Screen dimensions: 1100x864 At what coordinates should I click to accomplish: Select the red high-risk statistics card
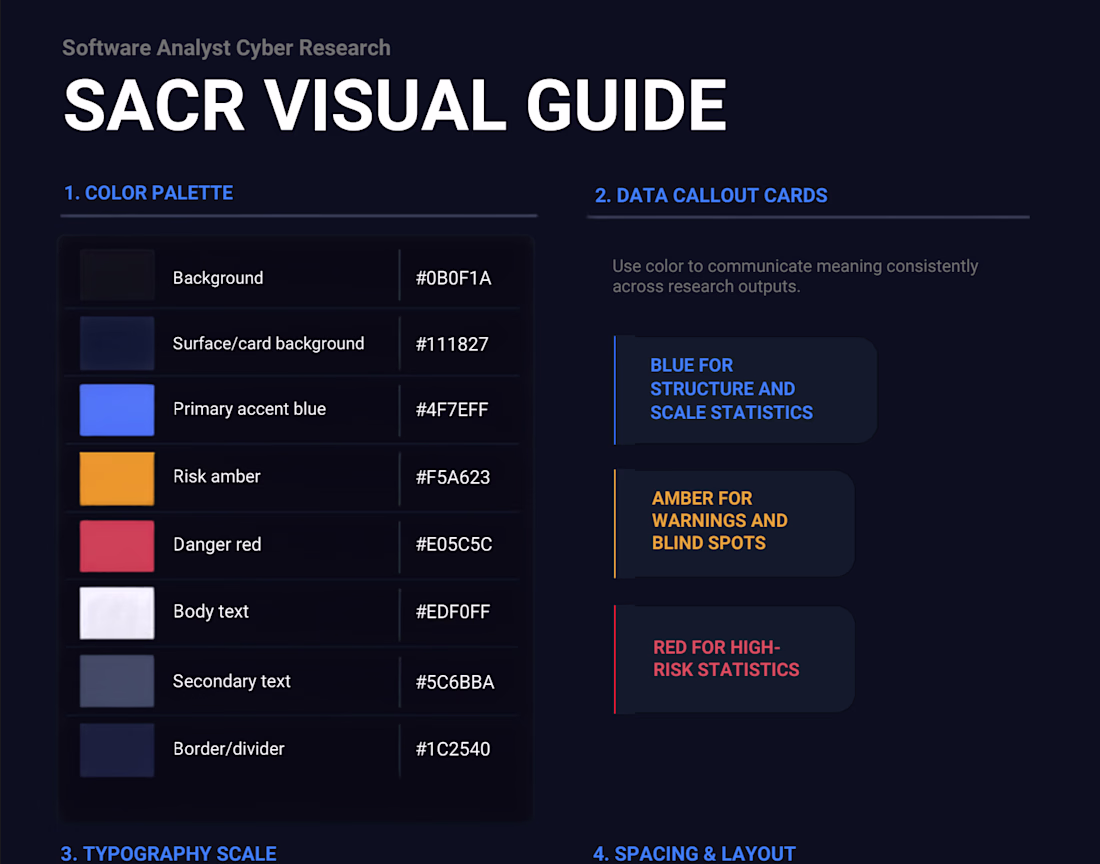(734, 659)
